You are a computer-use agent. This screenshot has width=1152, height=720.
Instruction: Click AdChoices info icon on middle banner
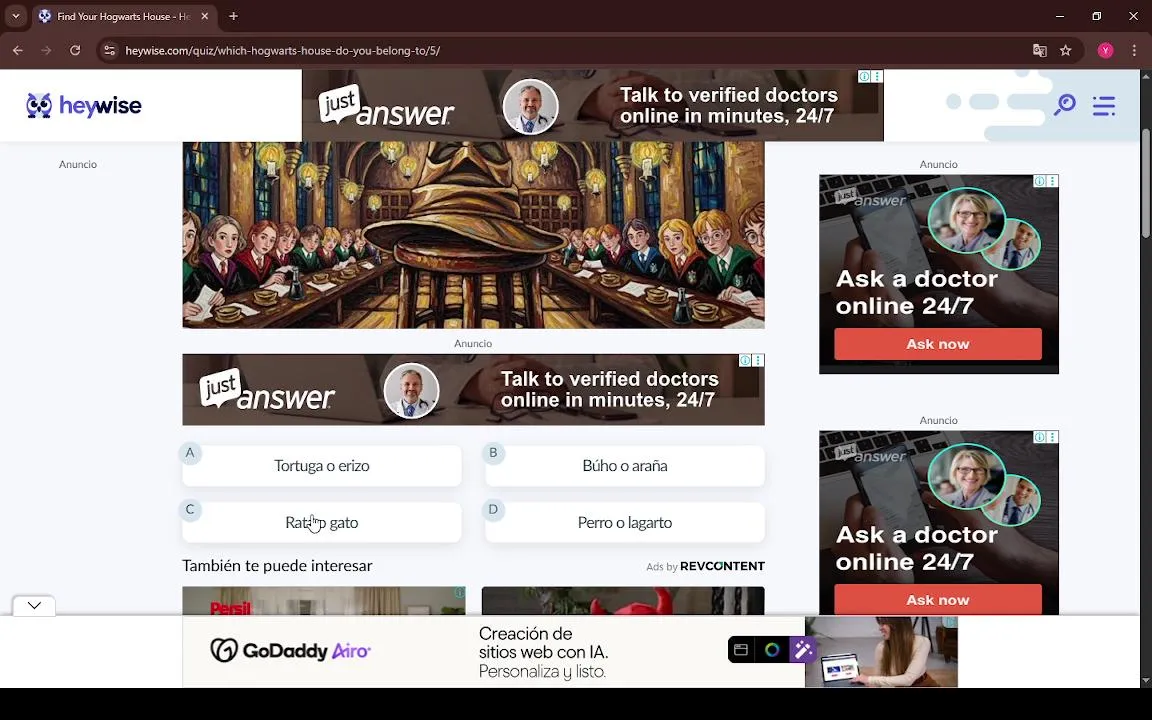pyautogui.click(x=745, y=360)
